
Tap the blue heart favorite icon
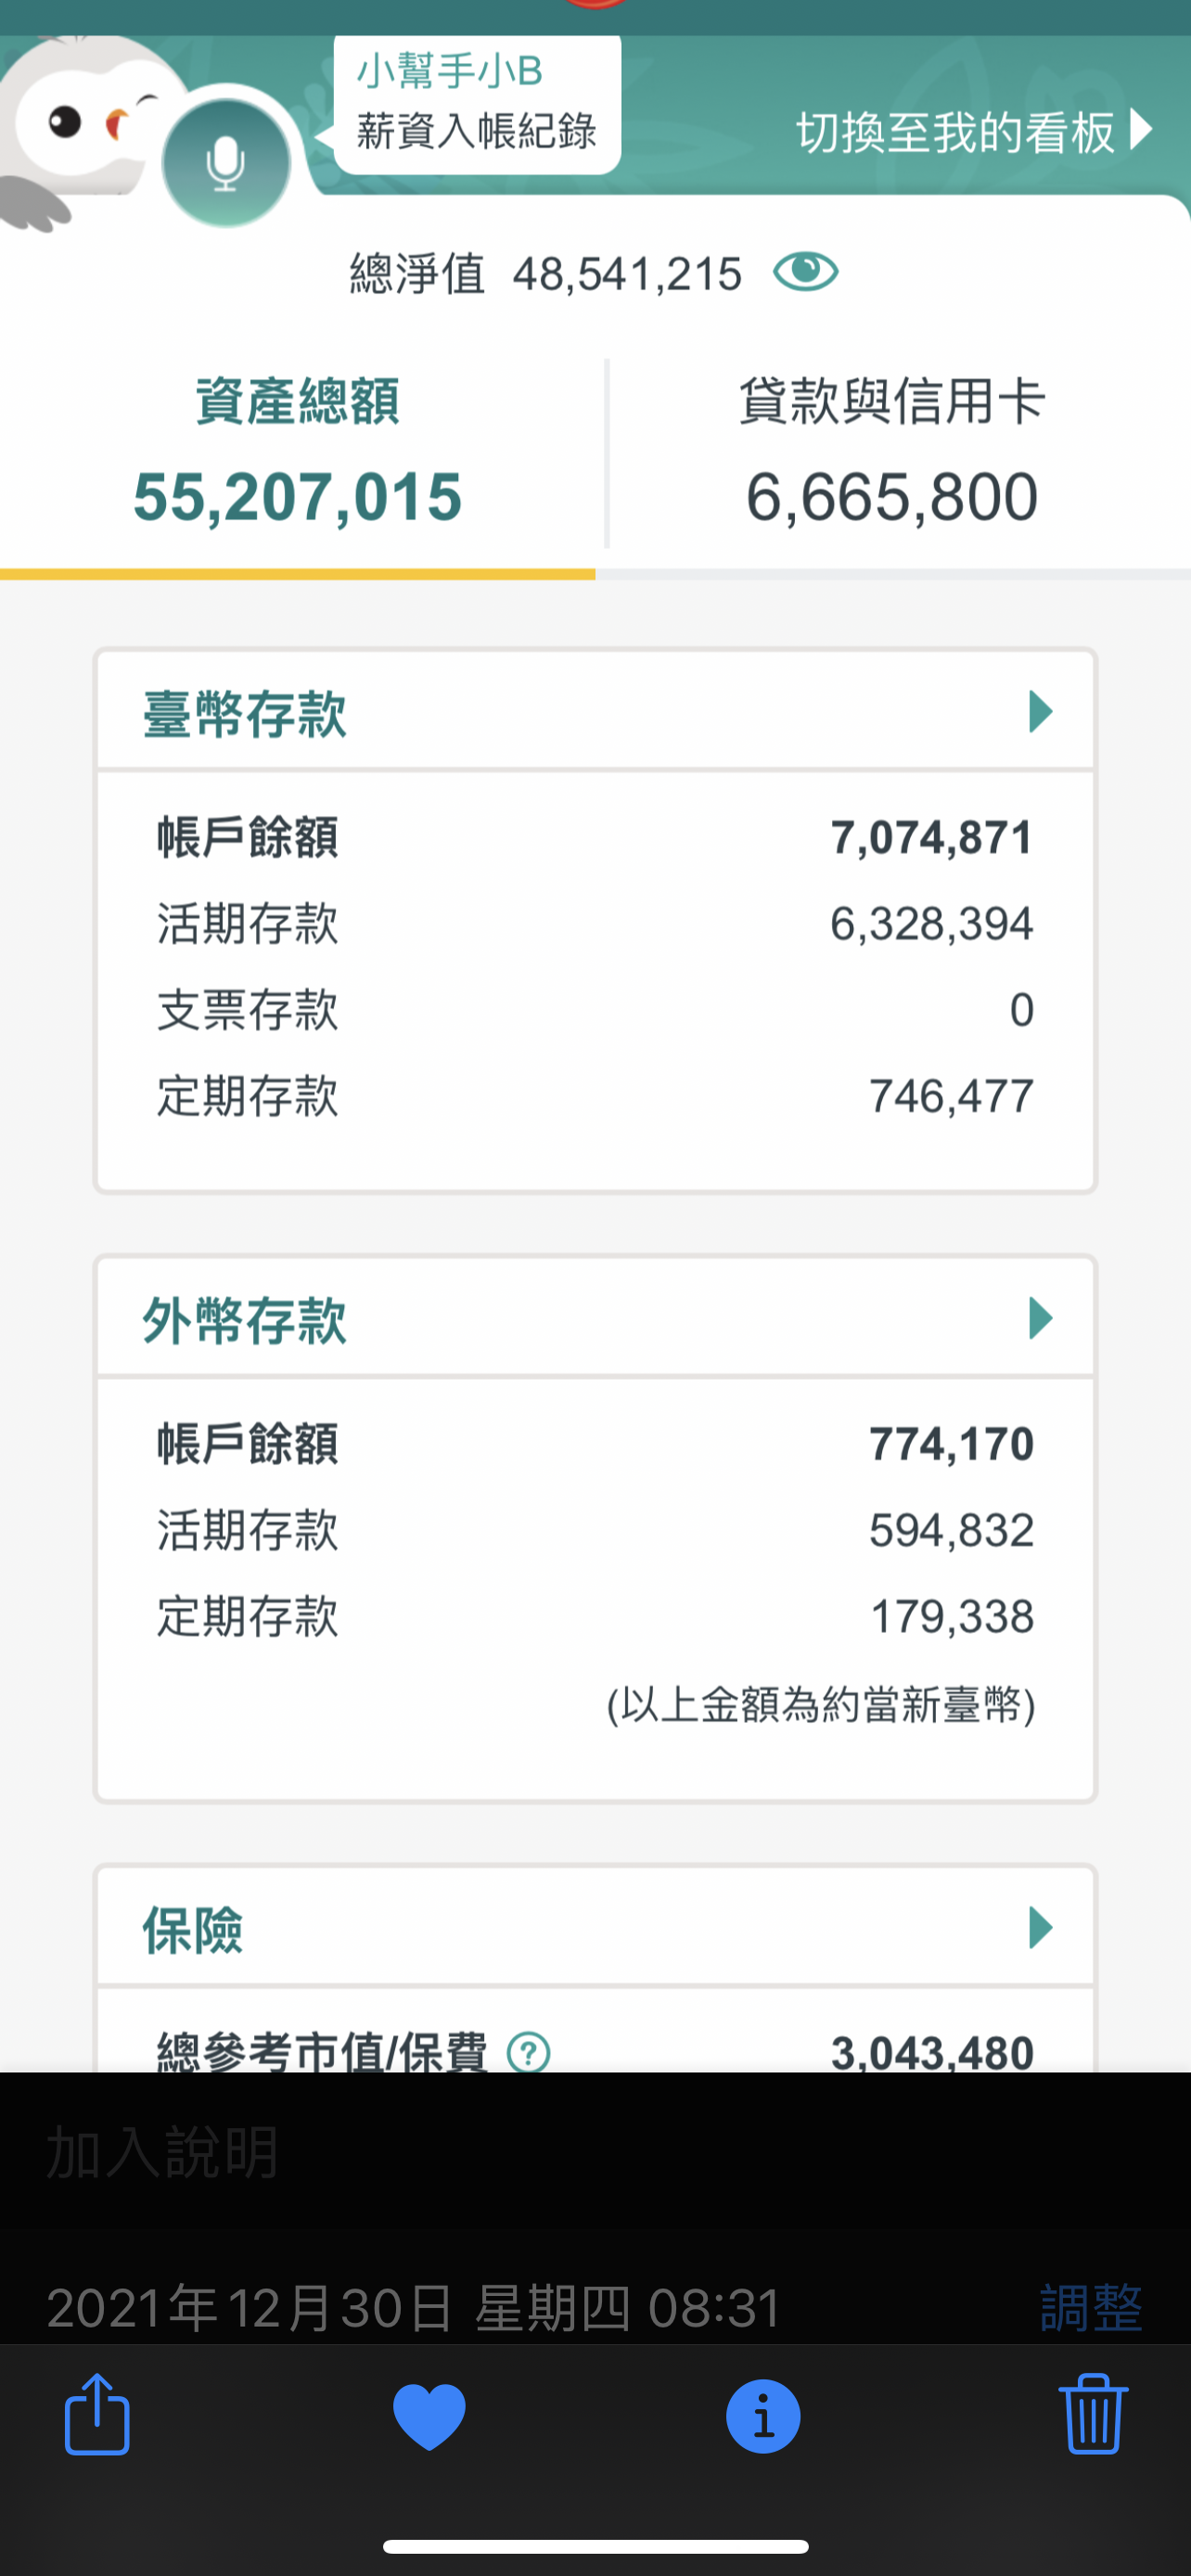(x=429, y=2415)
